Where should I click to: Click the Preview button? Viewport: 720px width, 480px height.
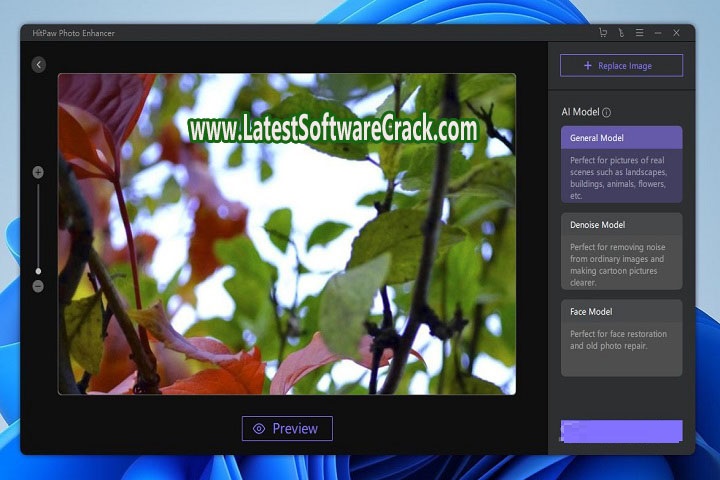[x=287, y=429]
